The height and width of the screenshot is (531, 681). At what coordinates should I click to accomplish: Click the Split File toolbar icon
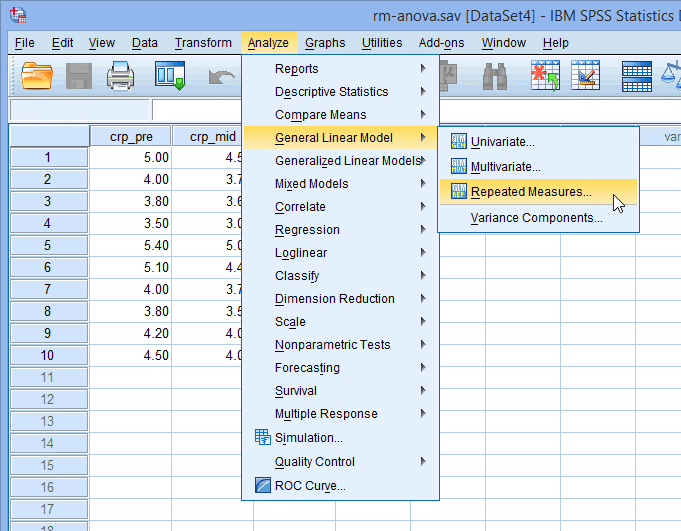click(x=637, y=76)
